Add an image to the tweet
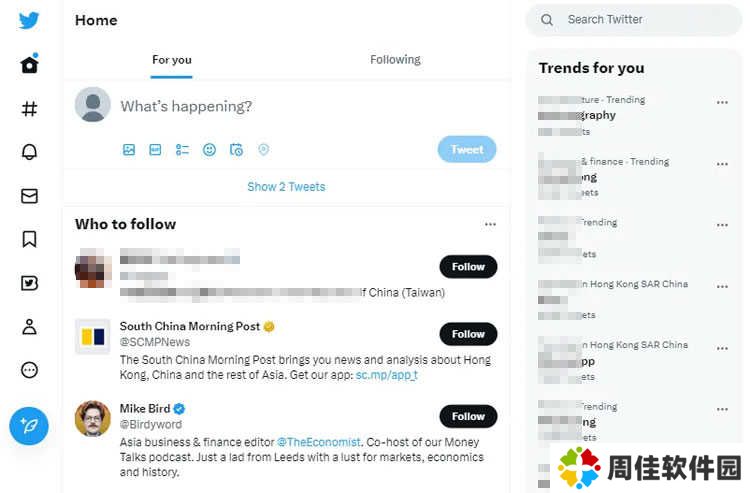 click(x=129, y=150)
